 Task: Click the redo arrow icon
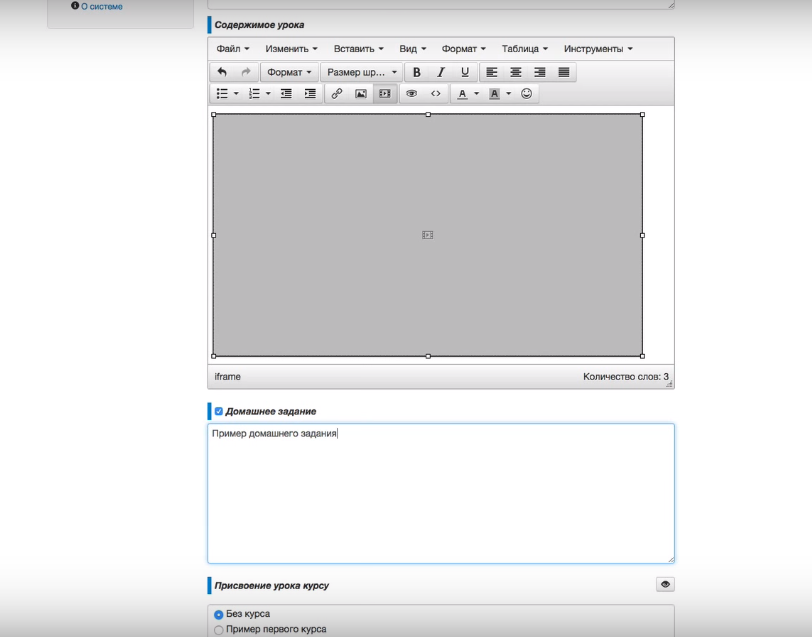coord(246,72)
